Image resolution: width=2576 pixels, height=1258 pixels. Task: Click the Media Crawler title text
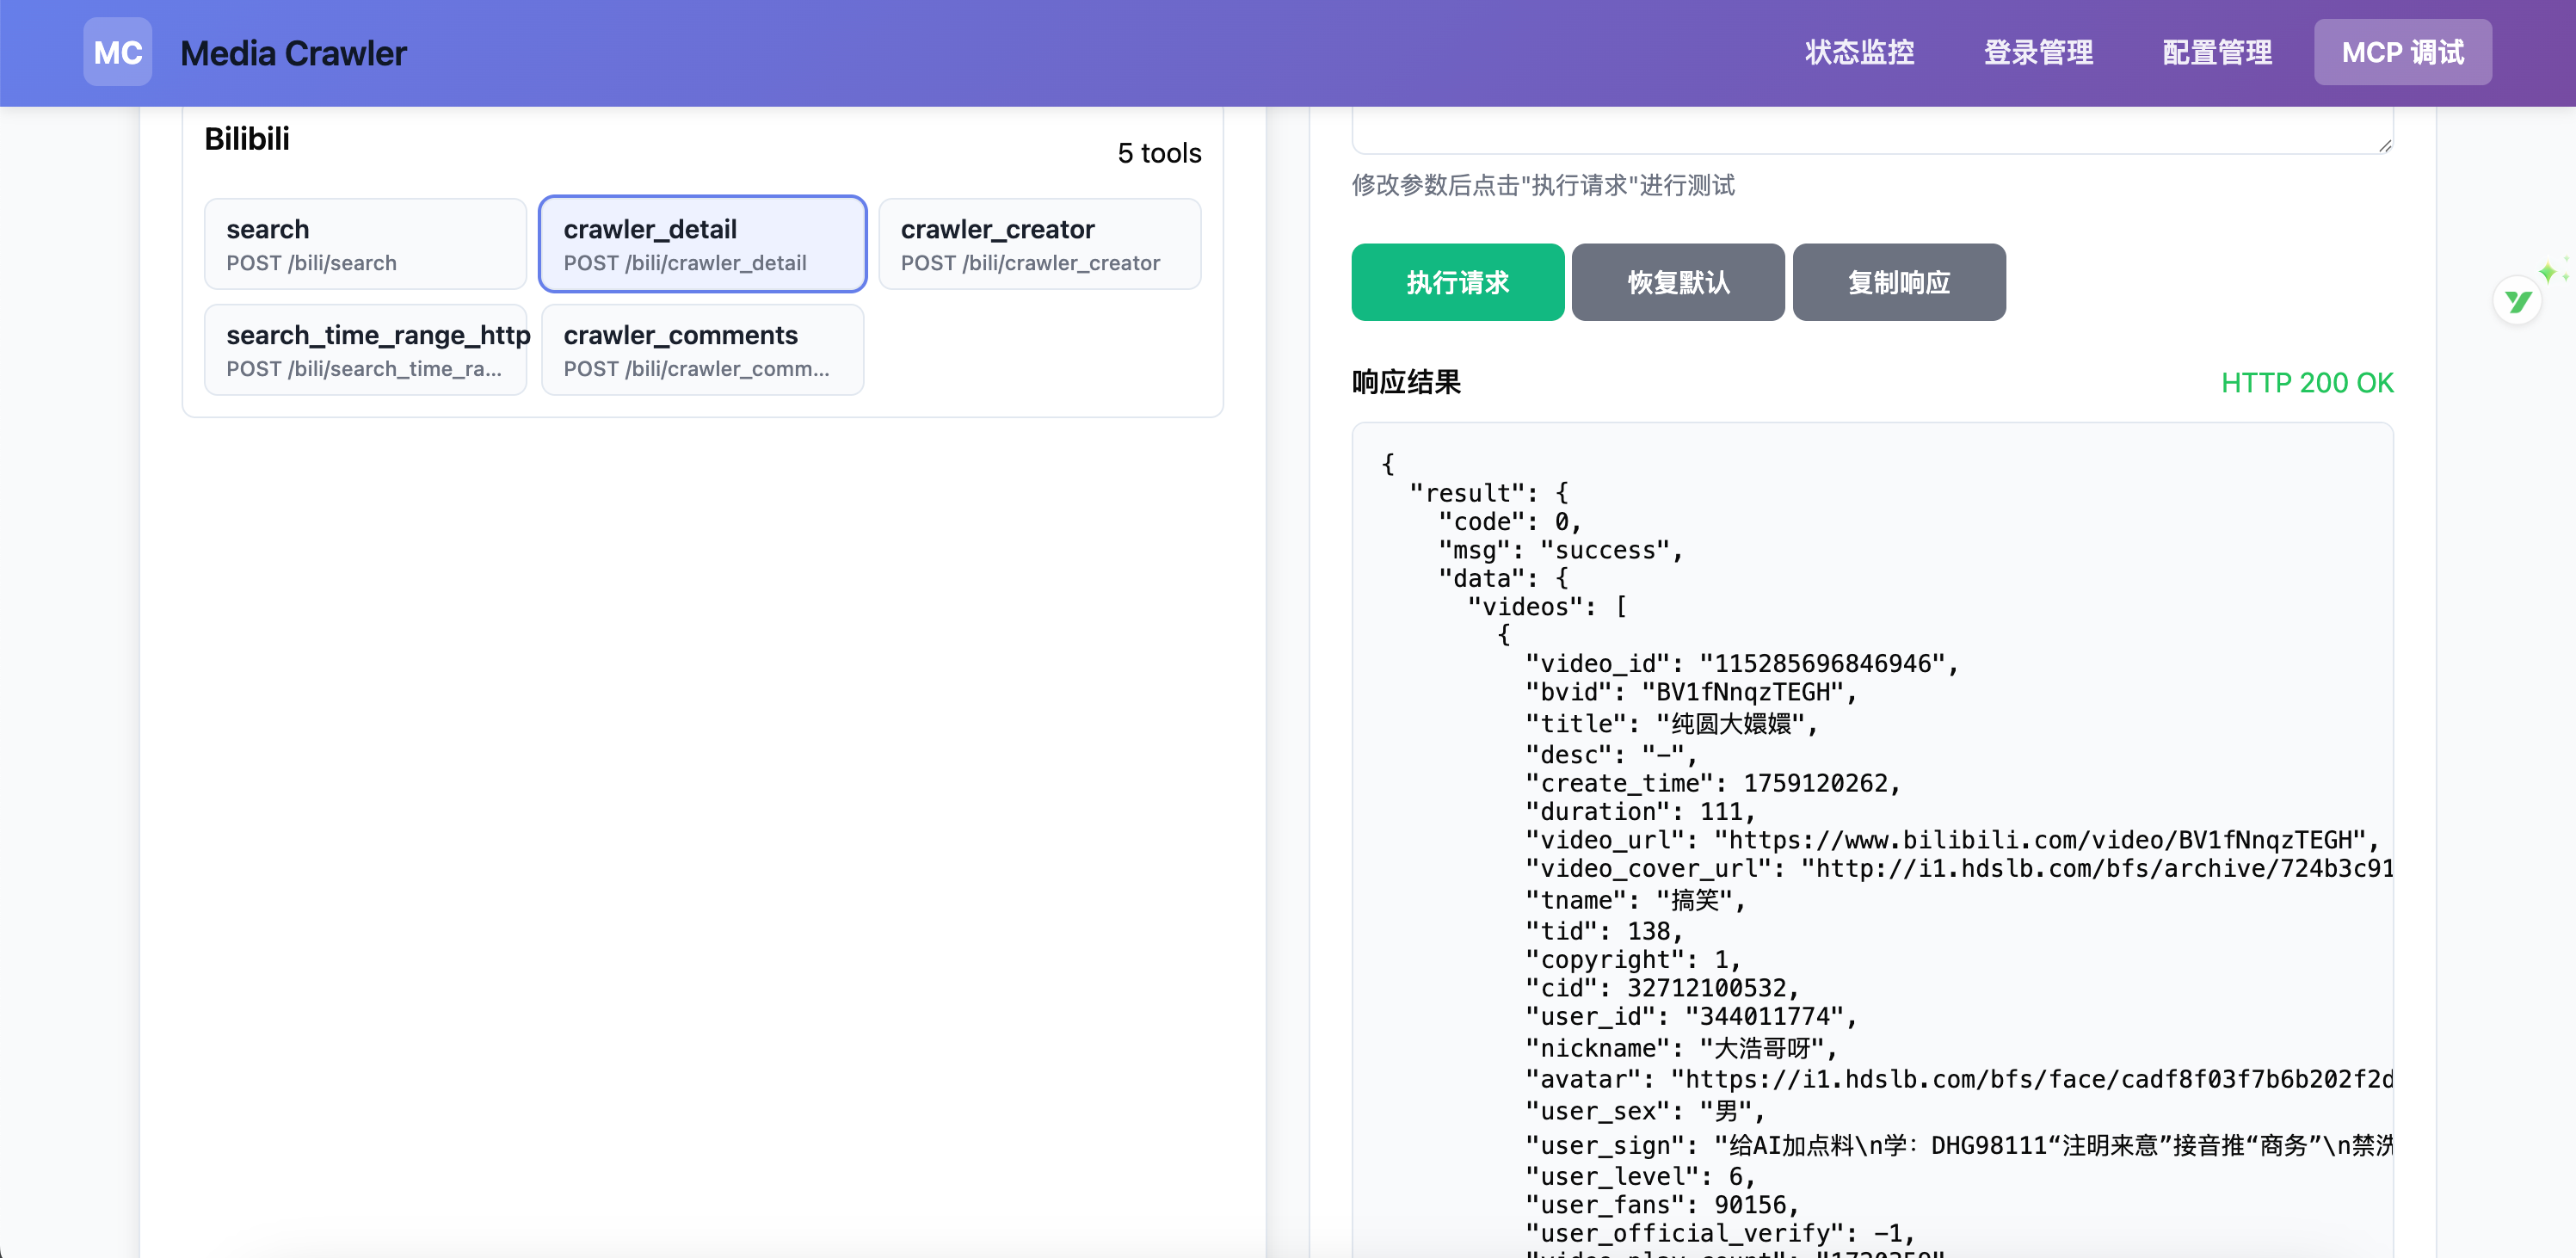(293, 53)
